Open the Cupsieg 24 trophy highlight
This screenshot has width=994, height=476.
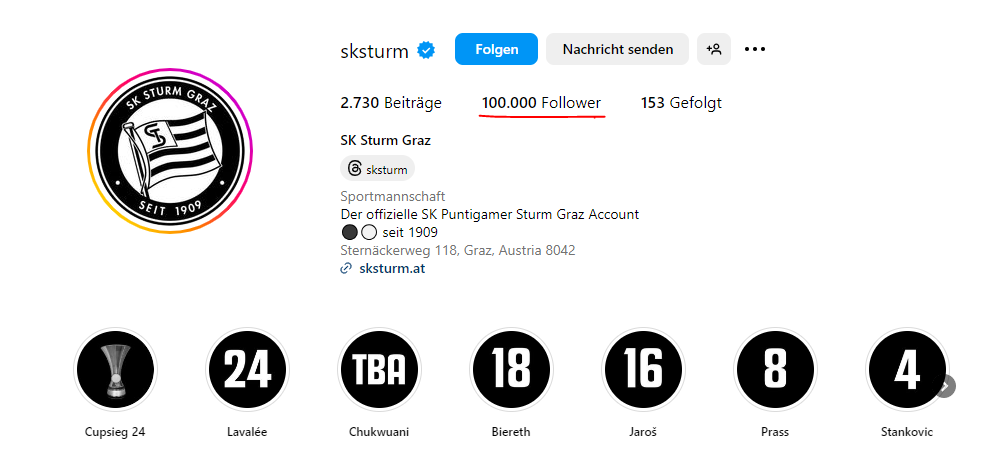[x=115, y=370]
